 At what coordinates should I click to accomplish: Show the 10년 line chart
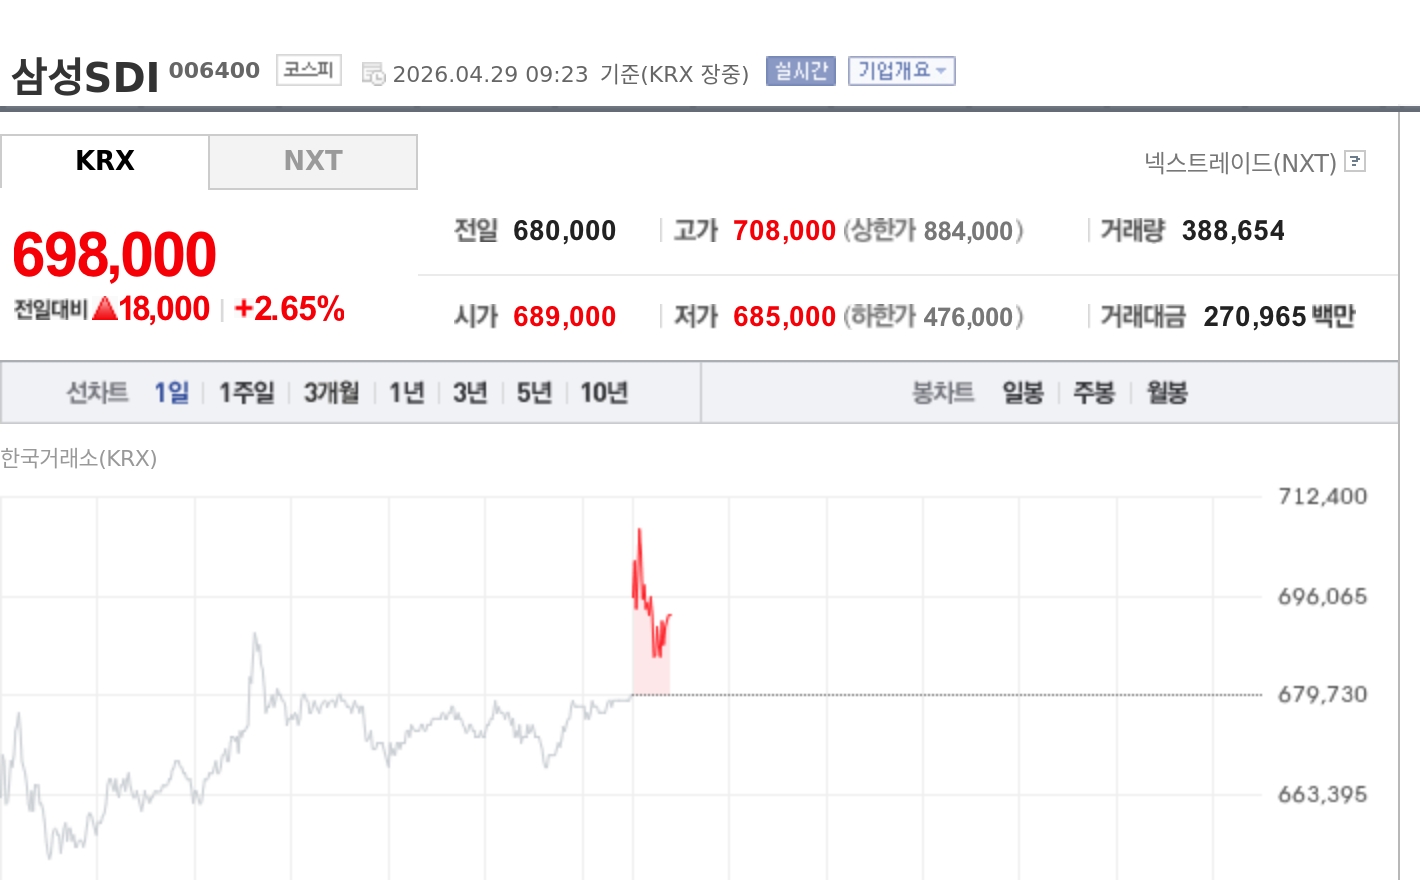tap(604, 393)
